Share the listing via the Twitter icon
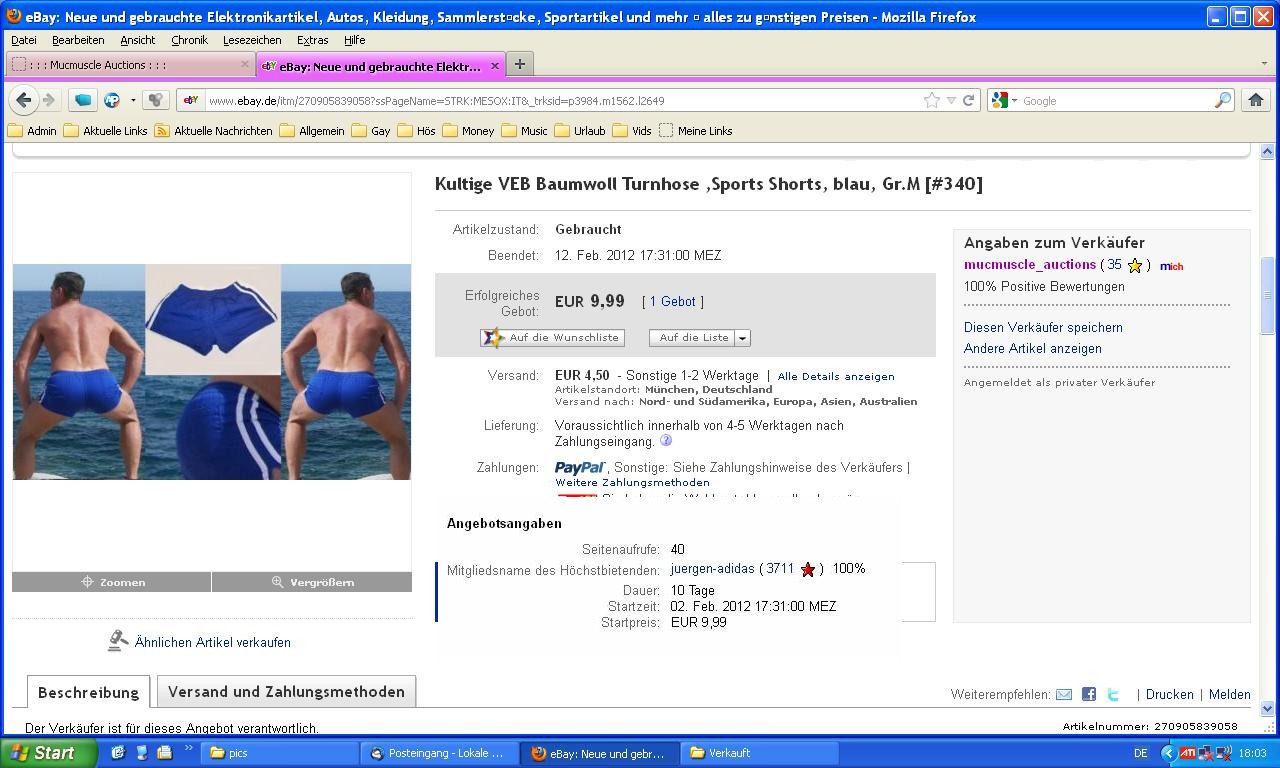 (x=1113, y=694)
